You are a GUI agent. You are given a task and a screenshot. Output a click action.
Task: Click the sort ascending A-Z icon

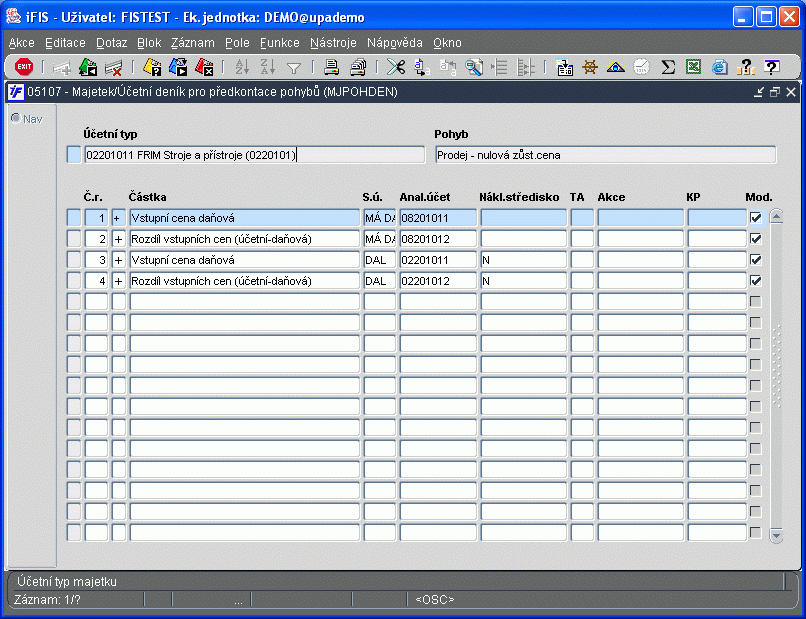click(x=241, y=67)
